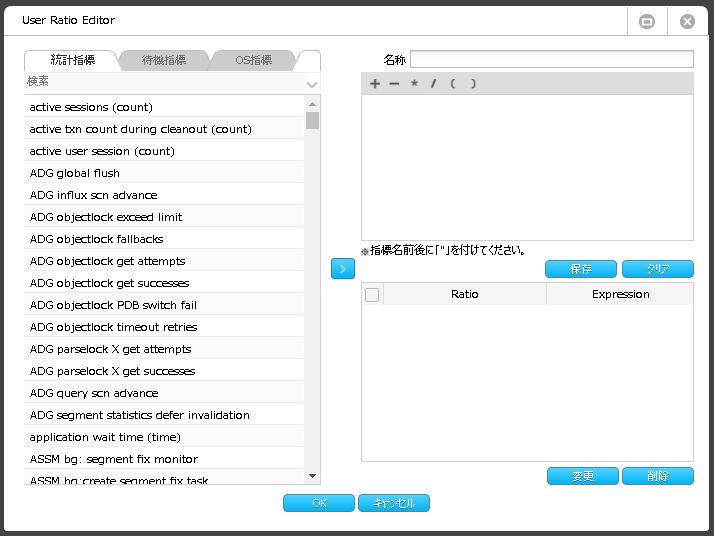Select 'ADG global flush' row

163,173
